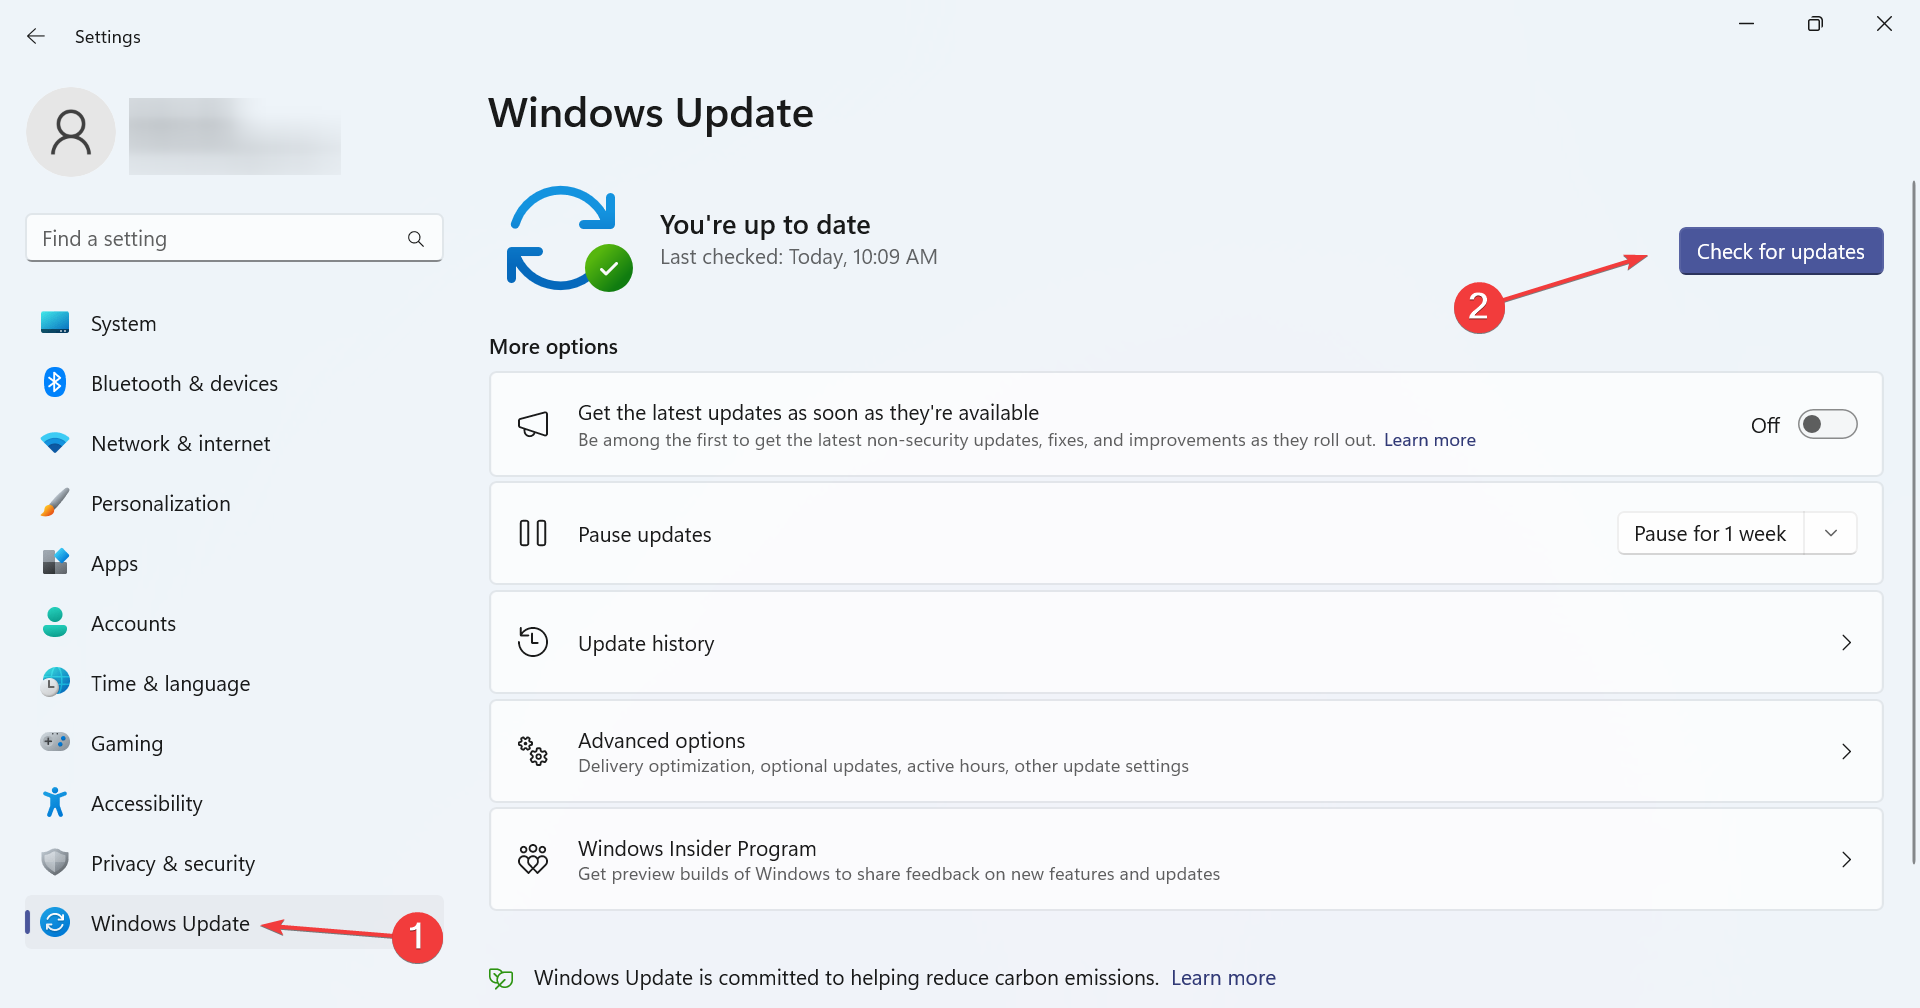1920x1008 pixels.
Task: Select Windows Update in sidebar
Action: tap(234, 922)
